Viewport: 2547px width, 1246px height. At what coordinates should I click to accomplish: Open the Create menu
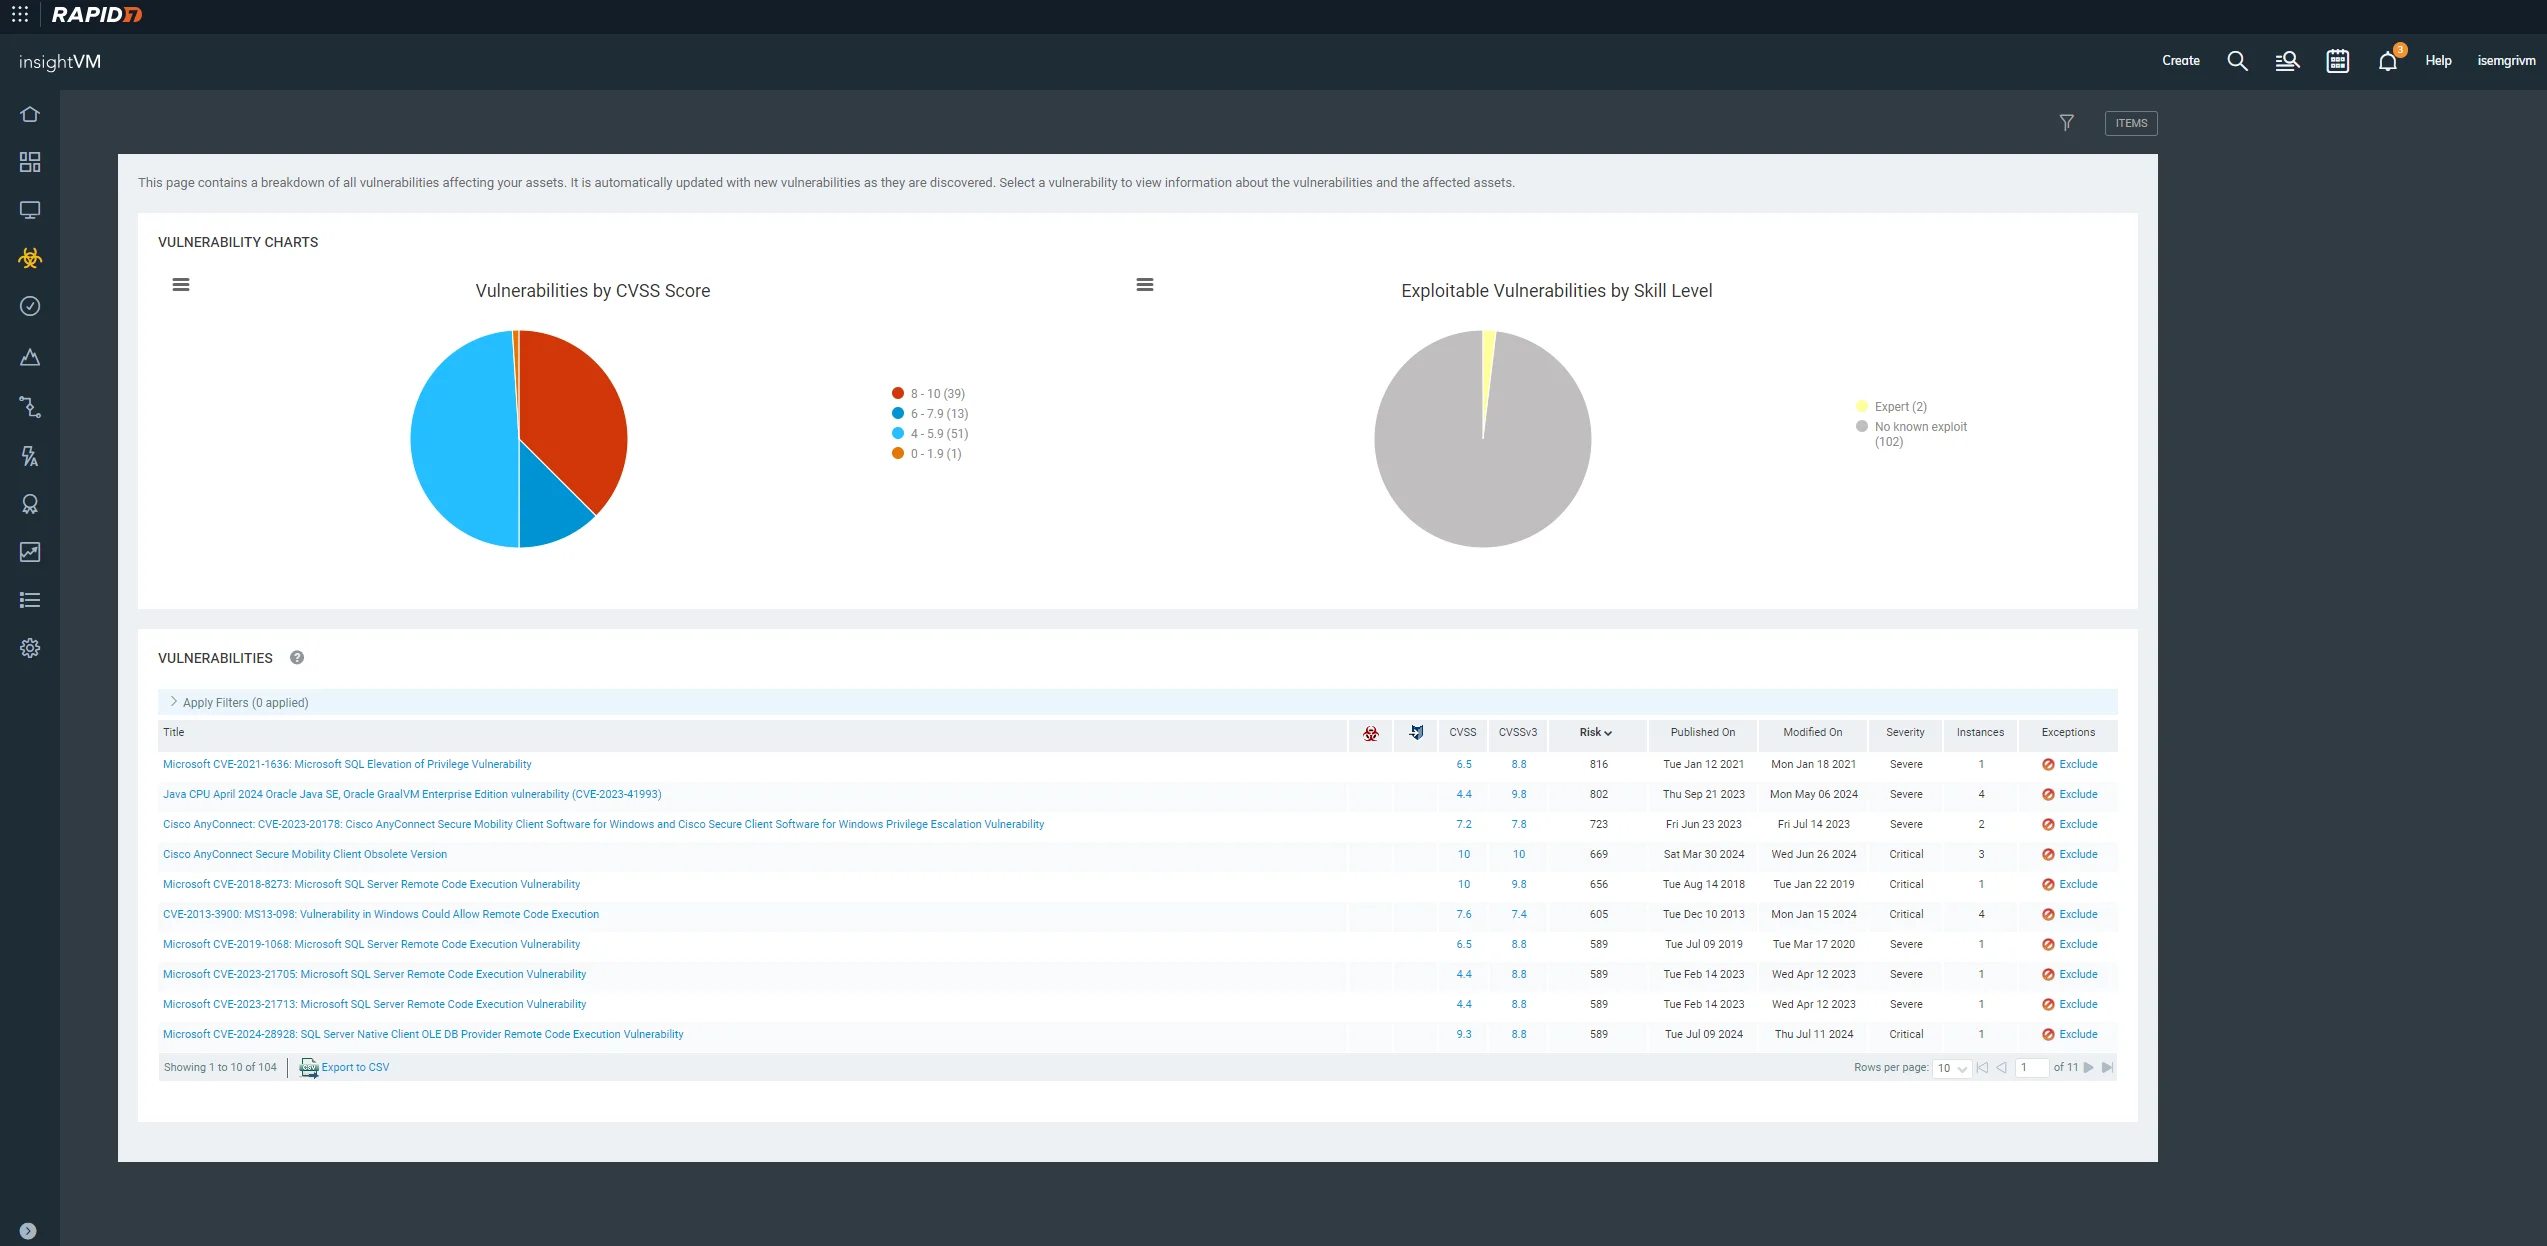click(x=2180, y=61)
